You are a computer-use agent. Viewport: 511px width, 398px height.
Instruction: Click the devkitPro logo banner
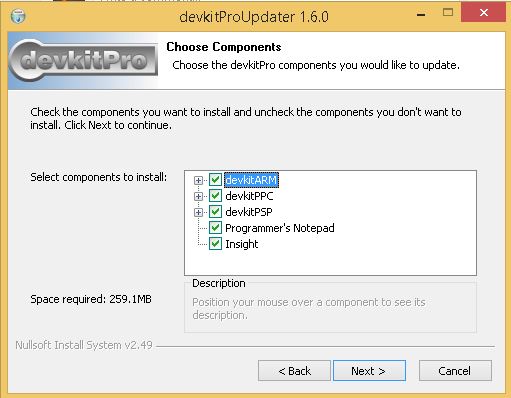(83, 60)
